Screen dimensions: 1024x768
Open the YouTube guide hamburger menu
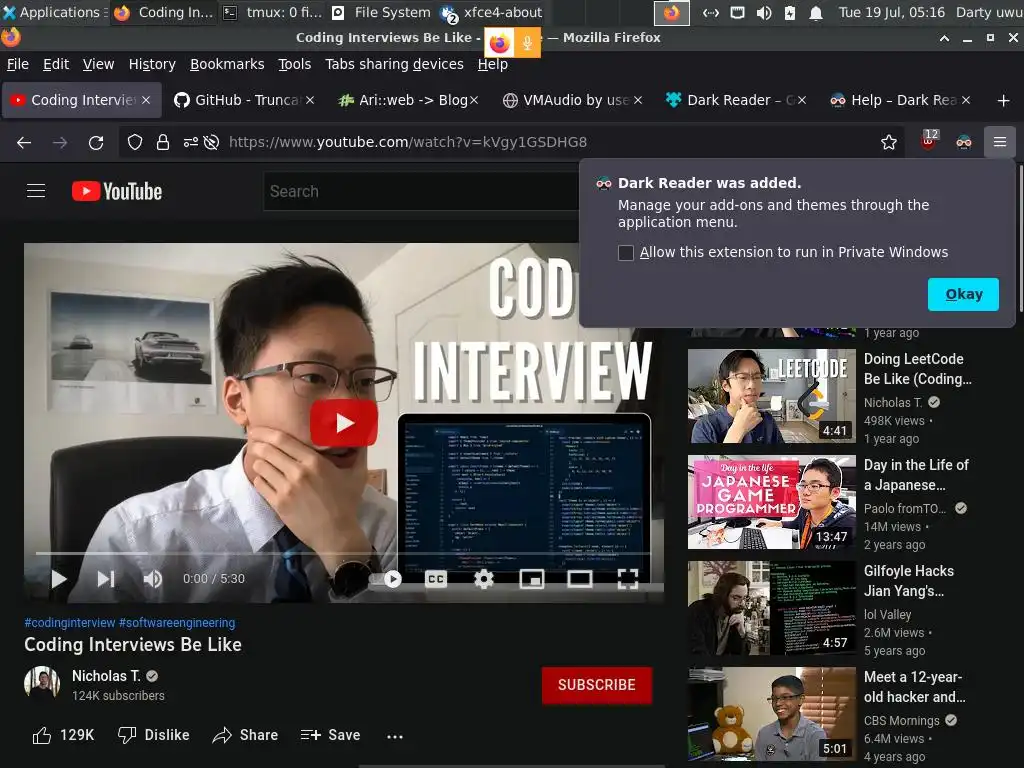(x=36, y=191)
